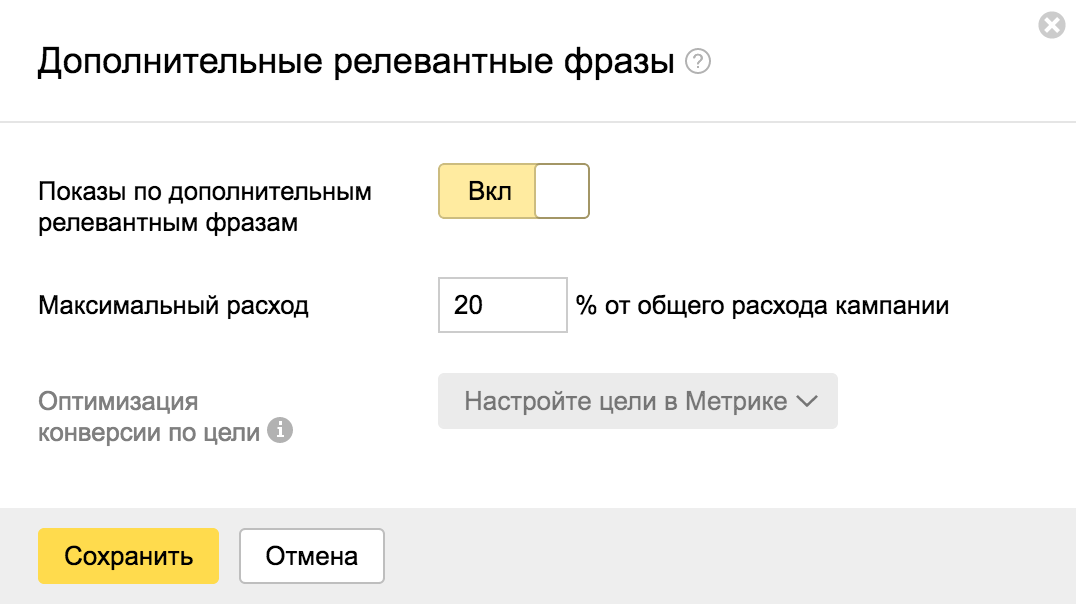
Task: Click the "% от общего расхода кампании" text
Action: click(x=762, y=306)
